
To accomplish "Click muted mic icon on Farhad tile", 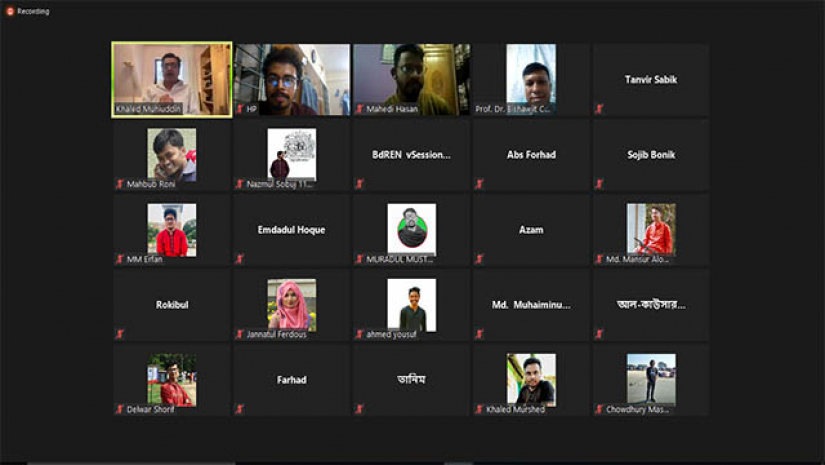I will pyautogui.click(x=239, y=409).
